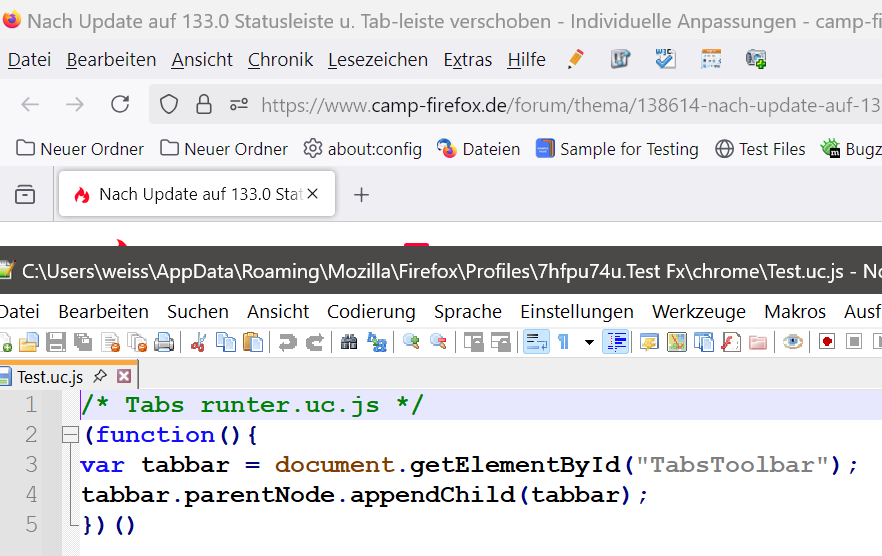This screenshot has width=882, height=556.
Task: Click the Find binoculars icon
Action: point(349,342)
